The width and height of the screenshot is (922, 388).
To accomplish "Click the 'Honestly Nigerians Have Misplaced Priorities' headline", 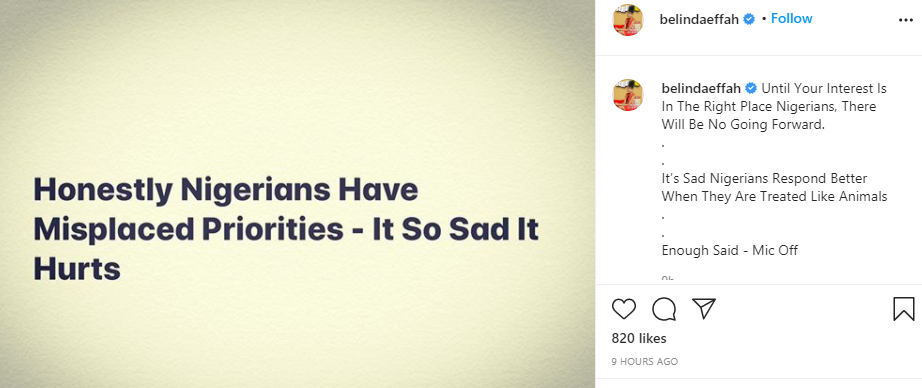I will pos(286,229).
